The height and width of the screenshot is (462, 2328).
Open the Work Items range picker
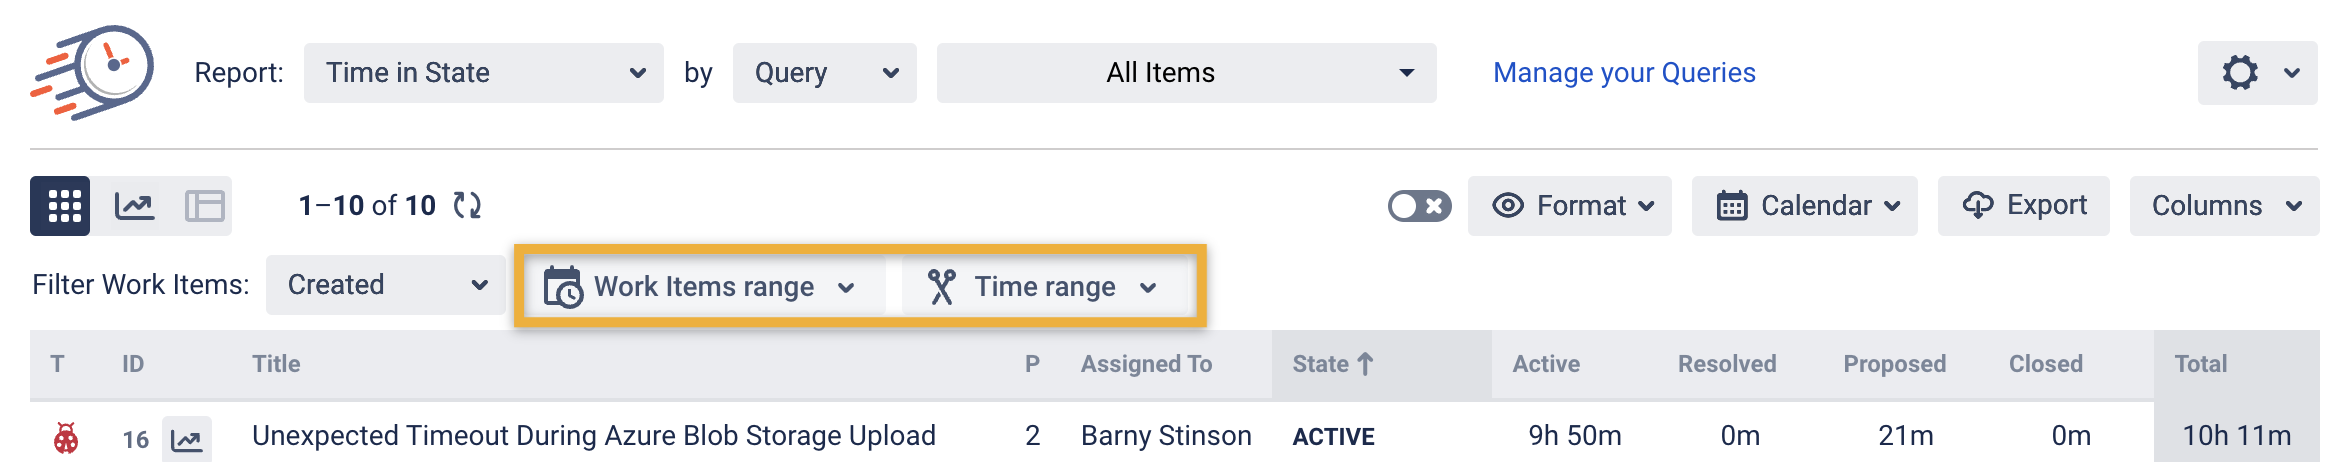[x=702, y=287]
